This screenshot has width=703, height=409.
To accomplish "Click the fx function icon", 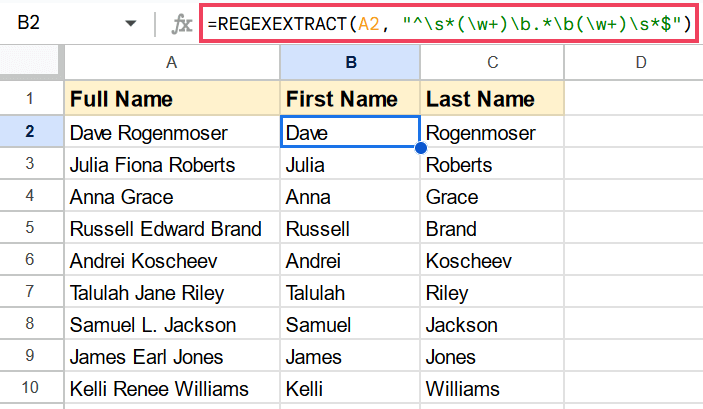I will point(182,23).
